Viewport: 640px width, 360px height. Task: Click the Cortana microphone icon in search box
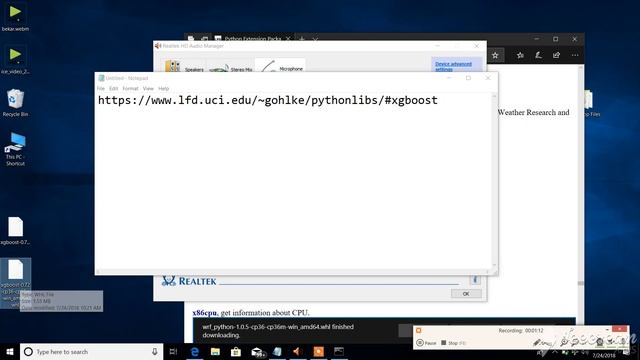pos(155,351)
